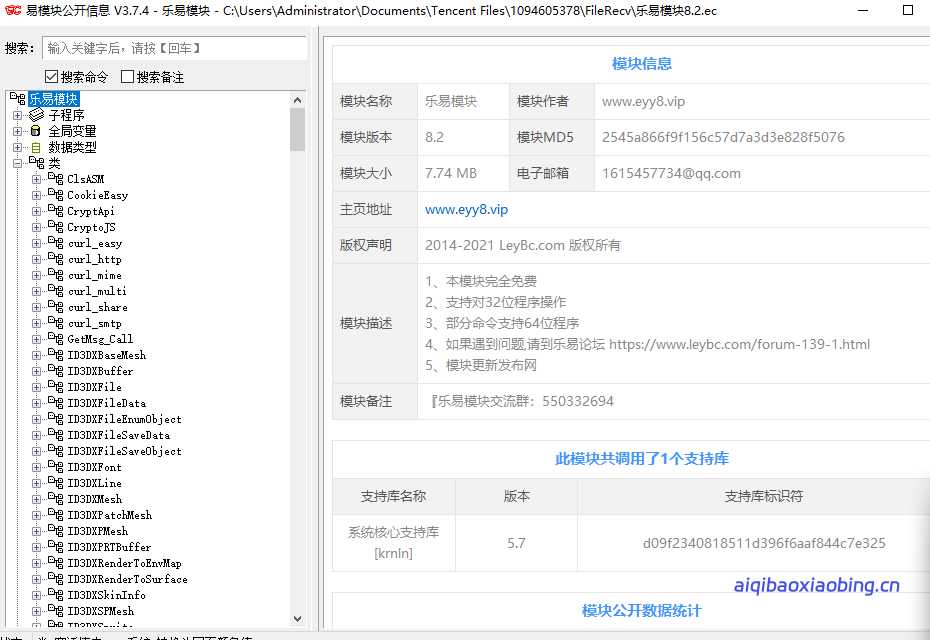This screenshot has height=640, width=930.
Task: Click the search keyword input field
Action: click(175, 48)
